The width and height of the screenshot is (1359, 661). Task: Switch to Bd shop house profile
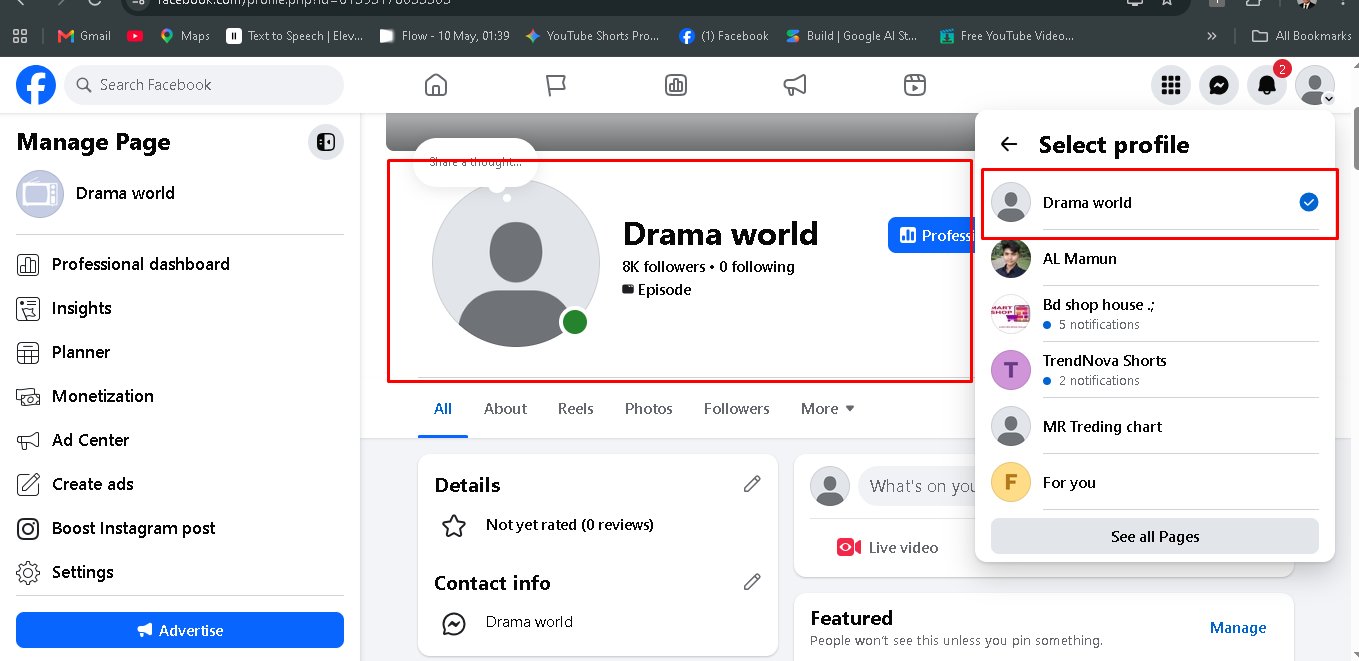[x=1155, y=314]
